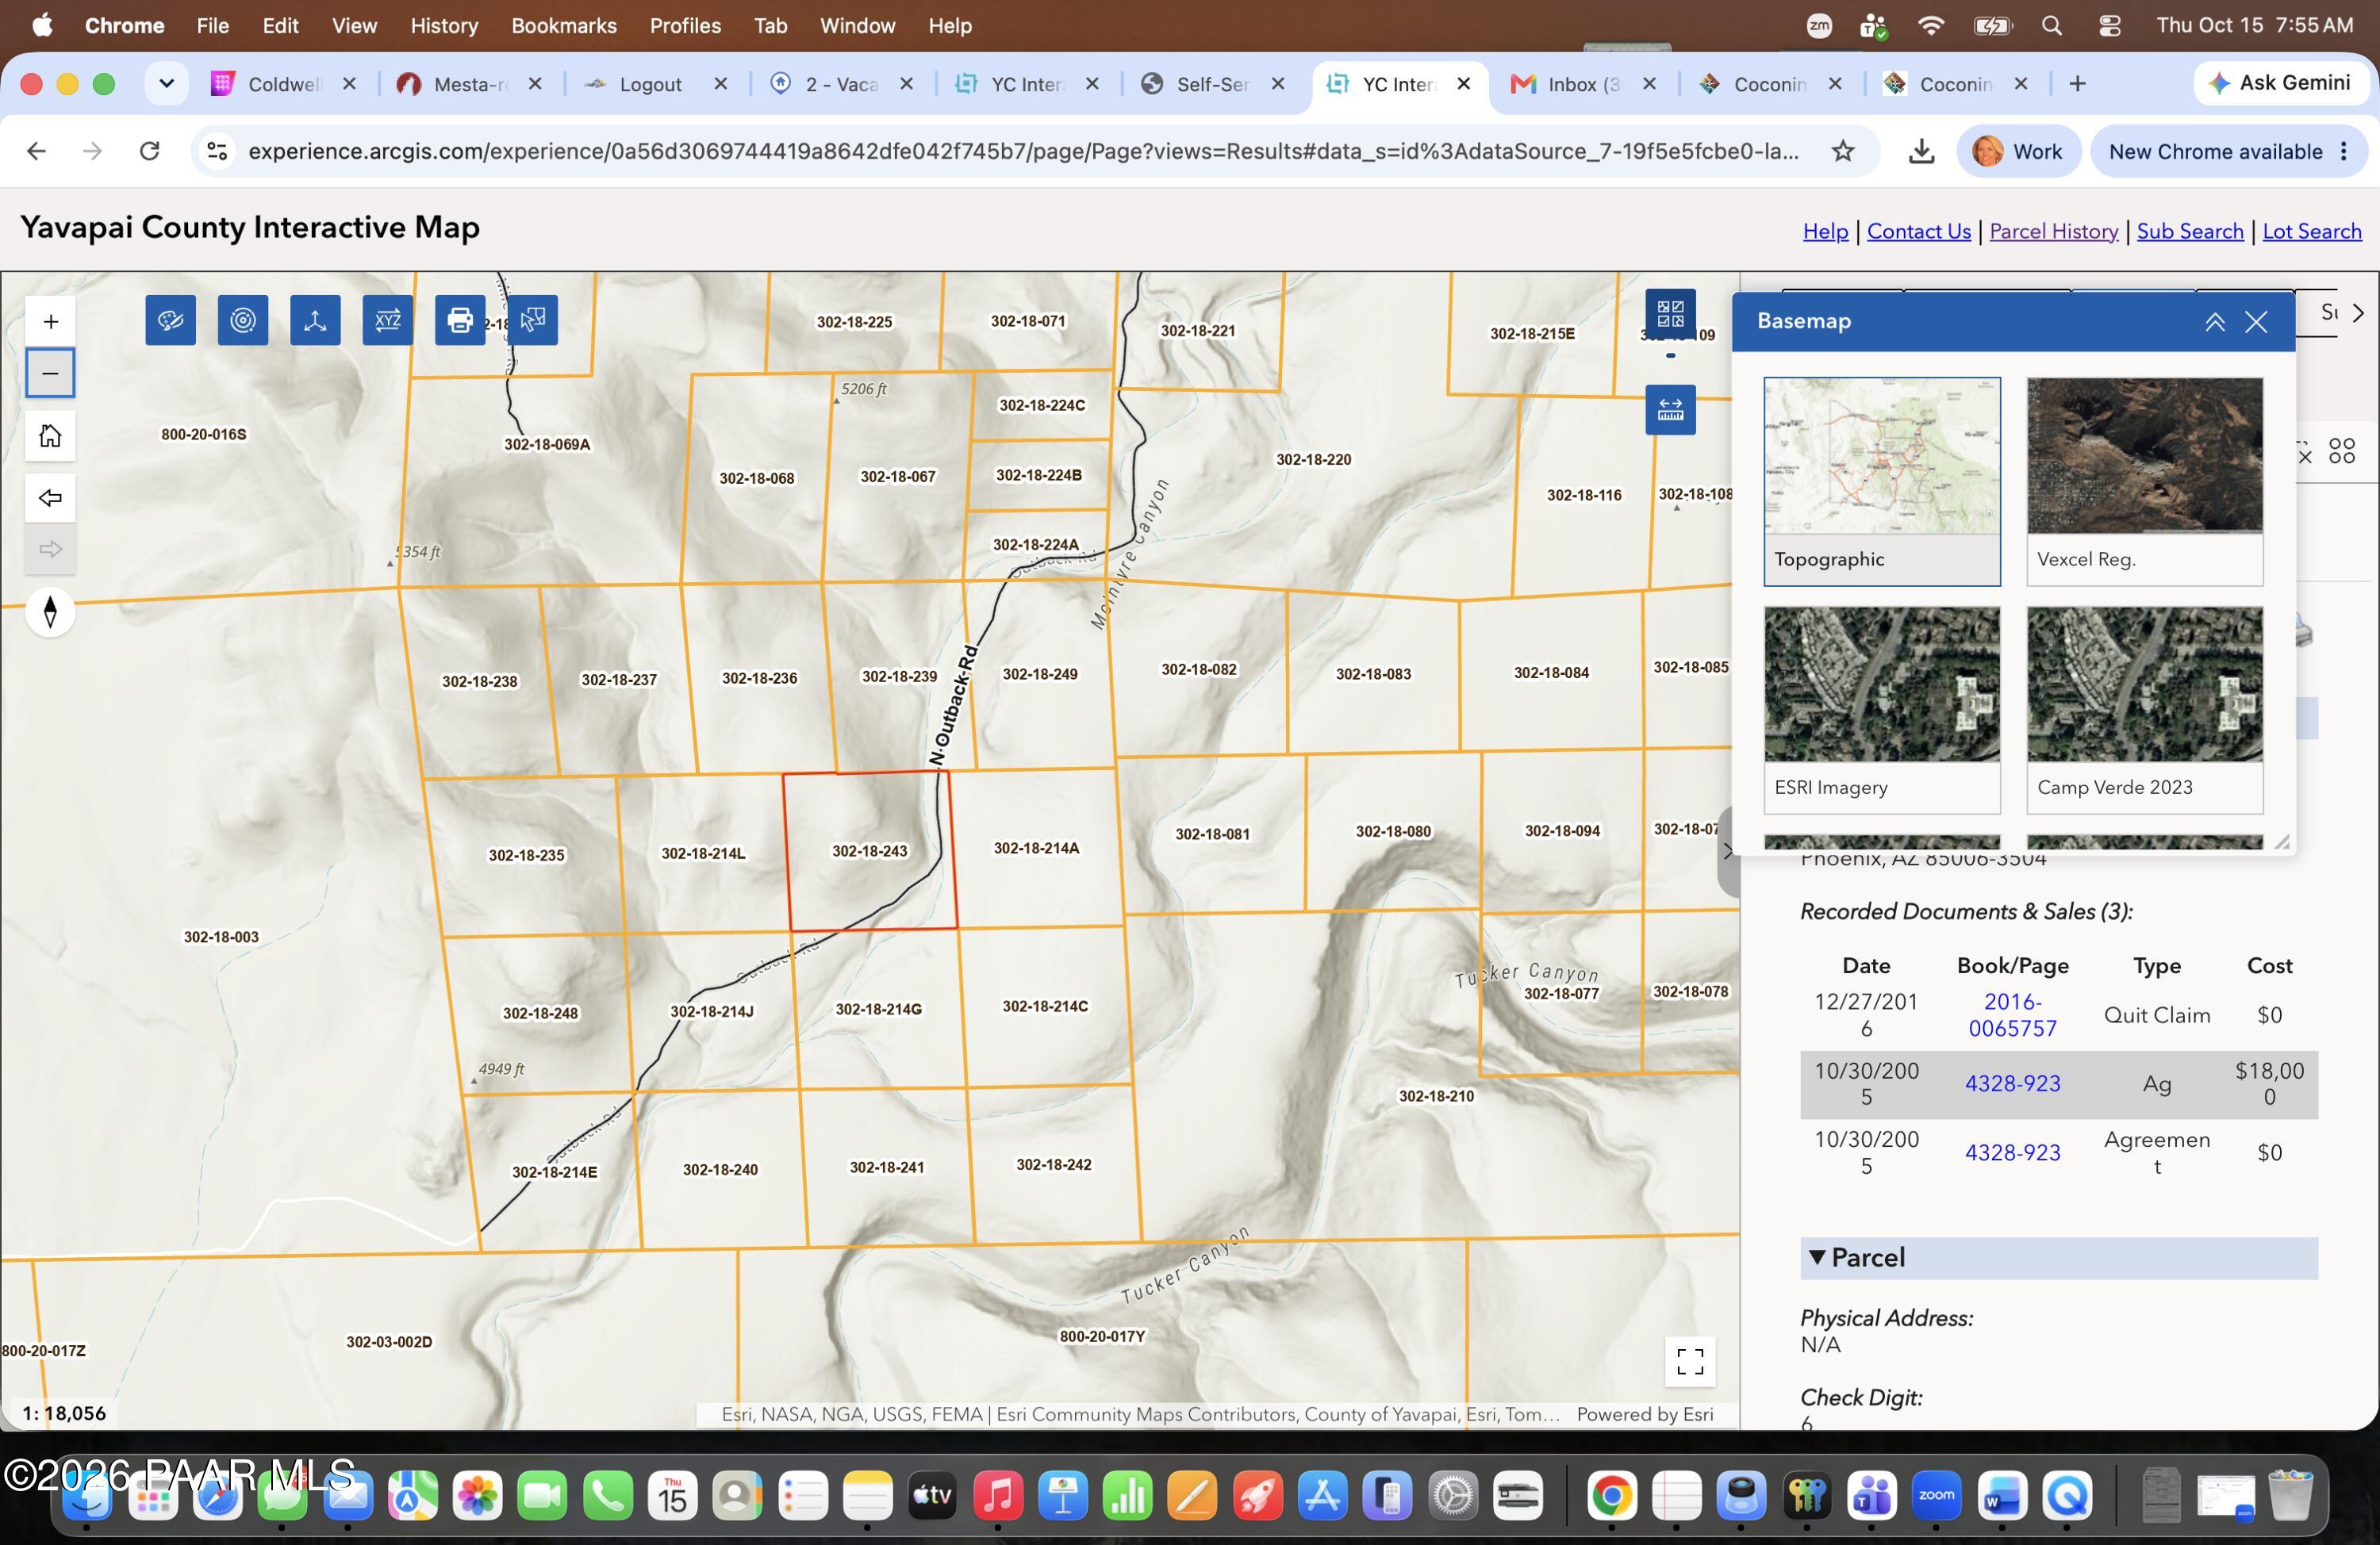Click the browser address bar

click(1023, 151)
